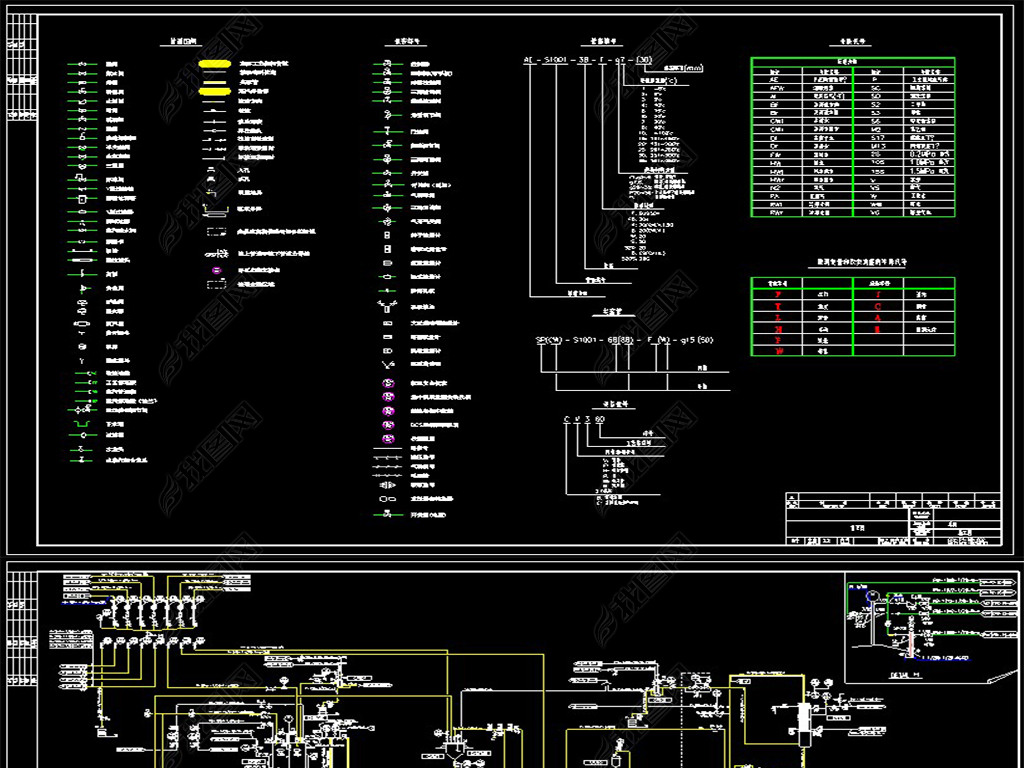This screenshot has height=768, width=1024.
Task: Click the red "A" letter in lower table
Action: point(878,318)
